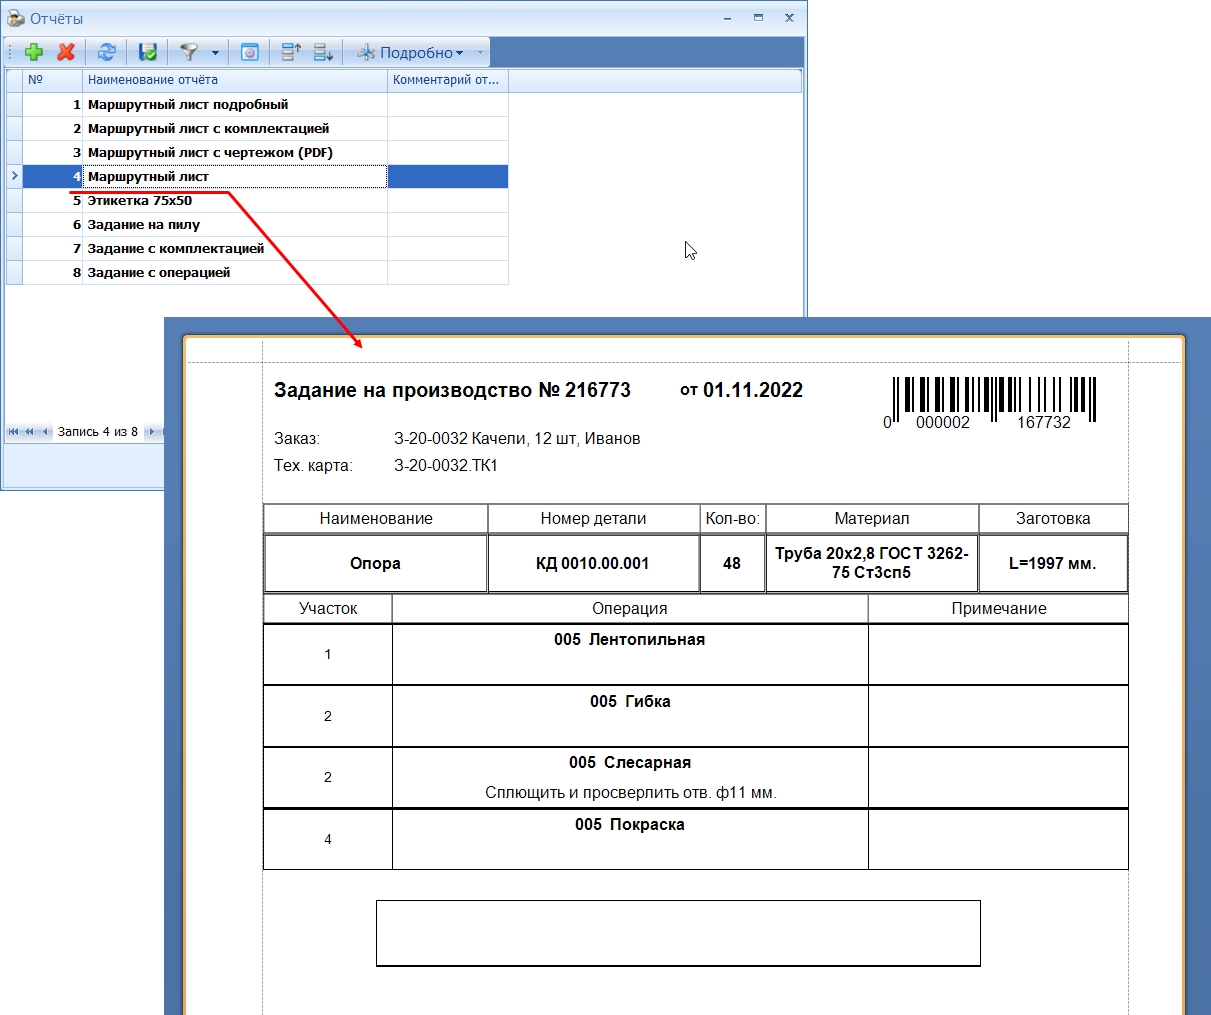This screenshot has width=1211, height=1015.
Task: Click the Задание на производство № 216773 heading
Action: point(452,390)
